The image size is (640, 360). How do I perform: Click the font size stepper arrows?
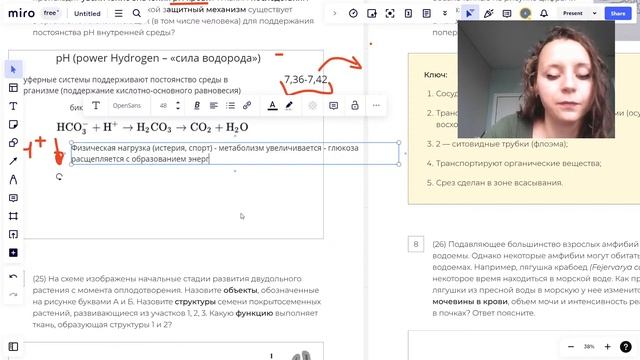click(x=178, y=106)
